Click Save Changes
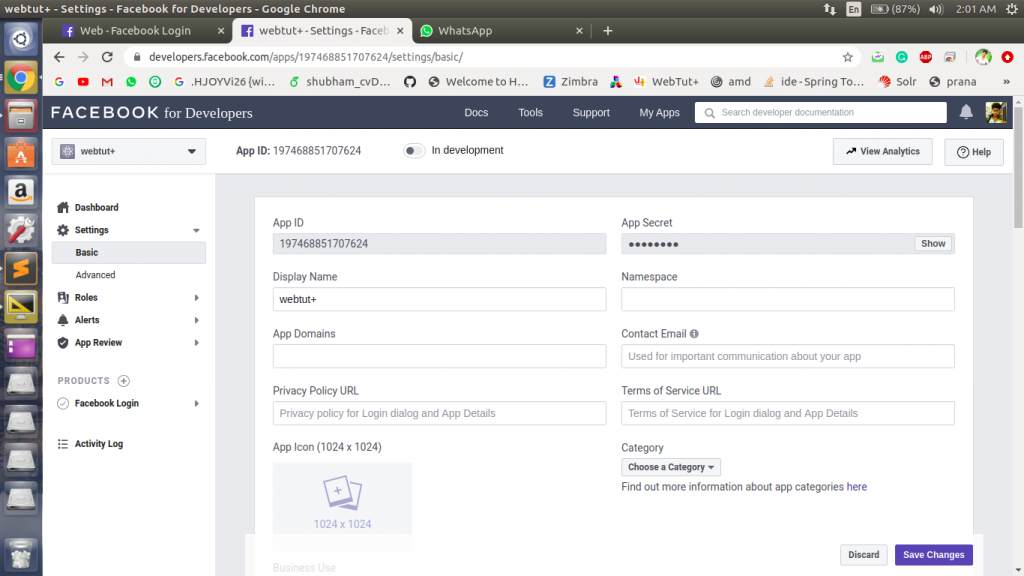The image size is (1024, 576). (x=933, y=554)
